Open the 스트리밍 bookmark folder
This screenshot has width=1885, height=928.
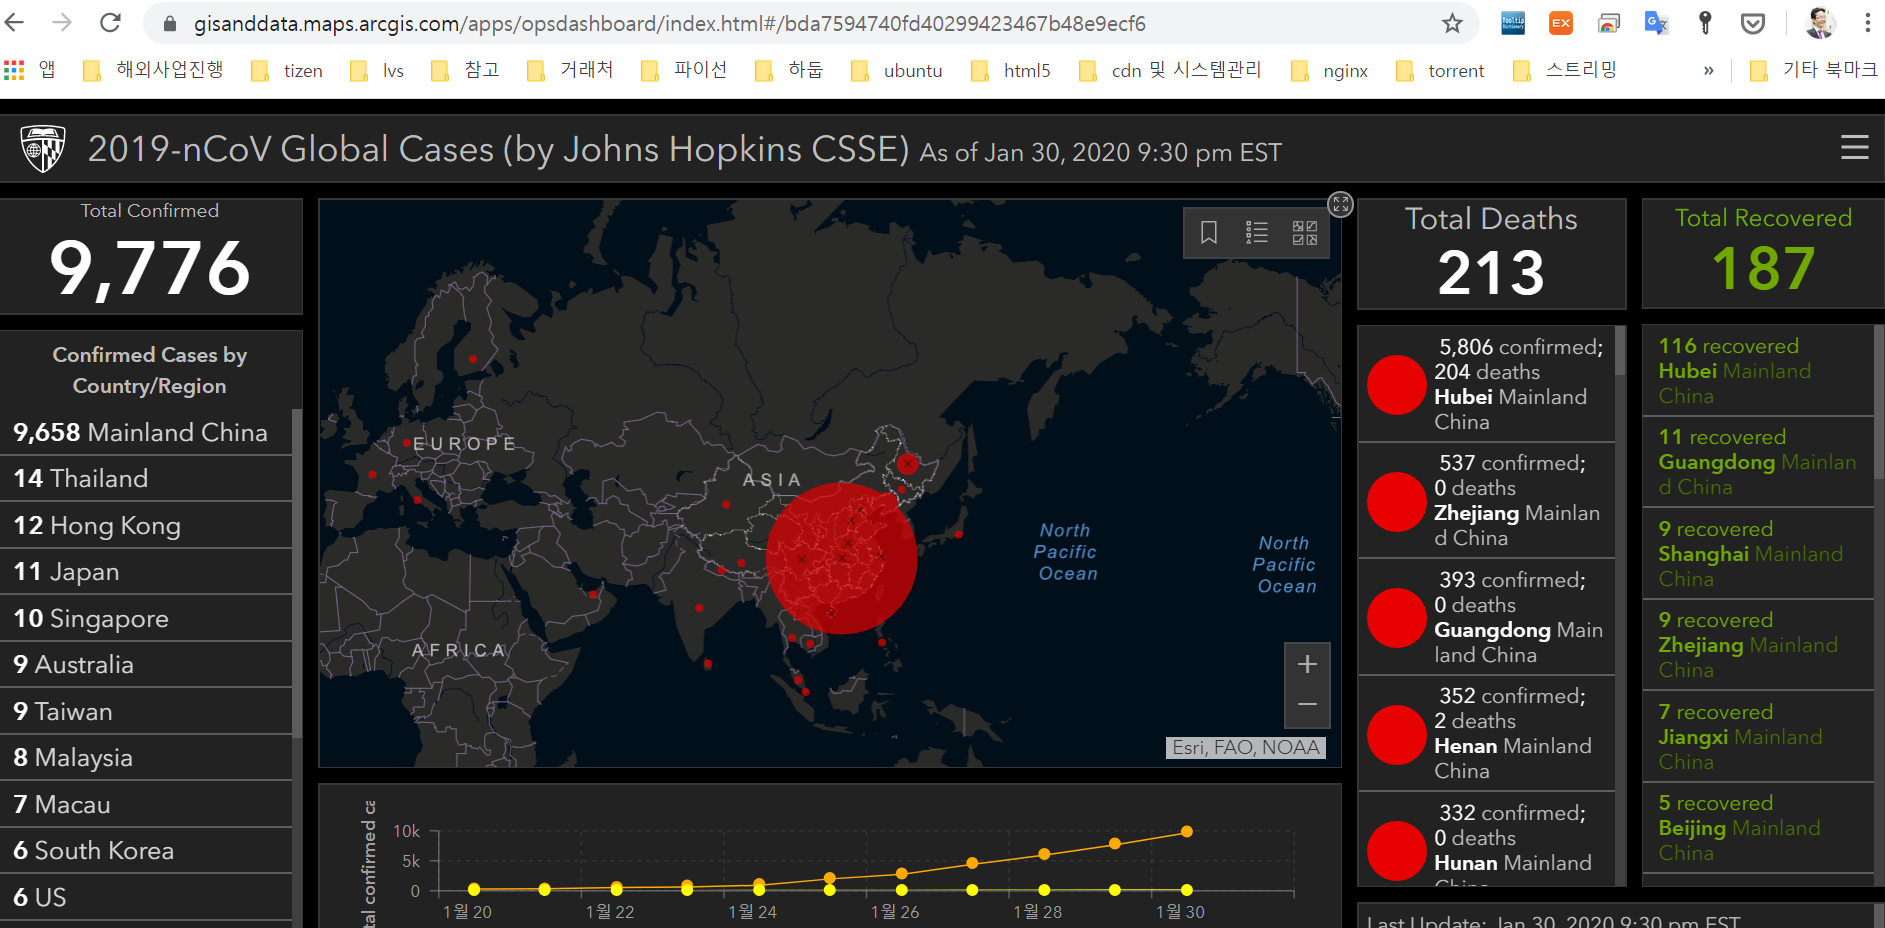point(1565,70)
